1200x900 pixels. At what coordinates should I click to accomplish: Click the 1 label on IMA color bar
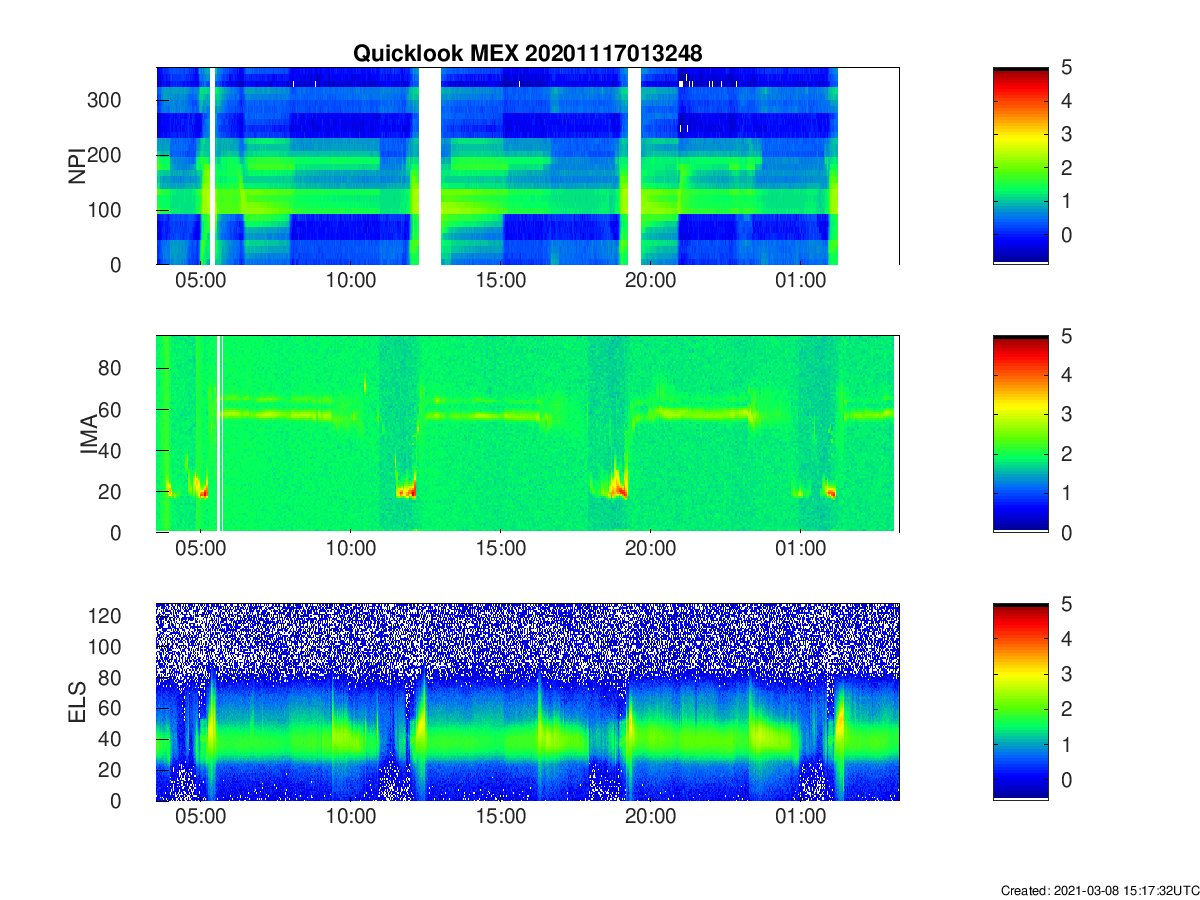click(x=1067, y=493)
